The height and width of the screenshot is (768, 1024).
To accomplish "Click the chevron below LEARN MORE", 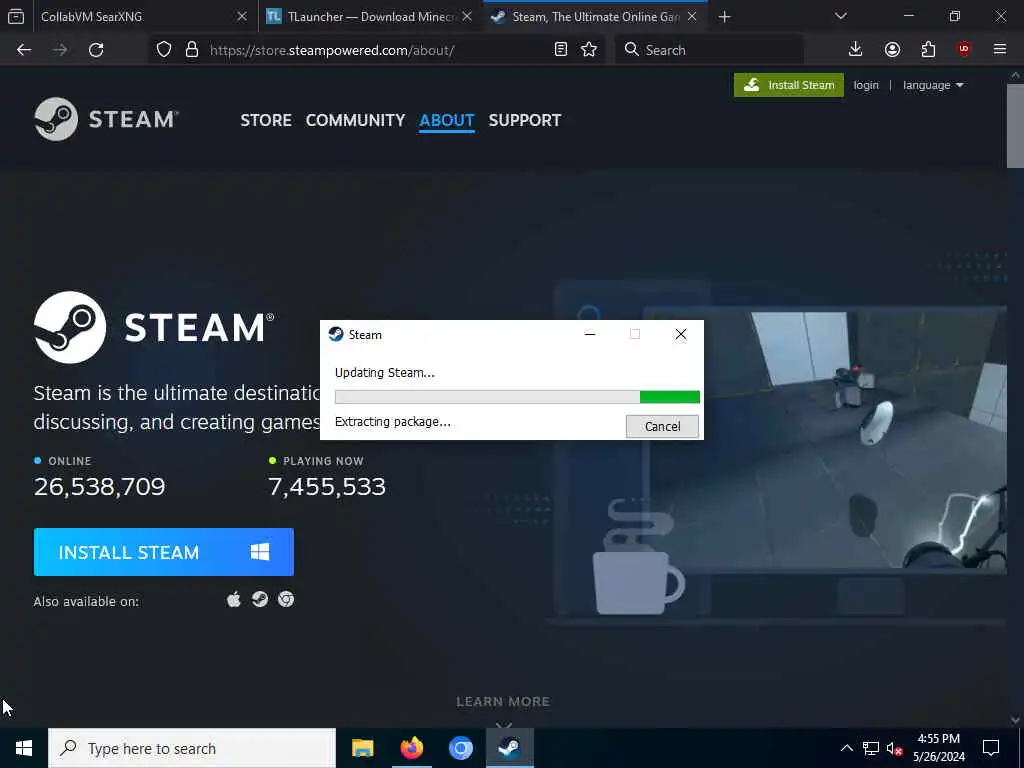I will (x=504, y=724).
